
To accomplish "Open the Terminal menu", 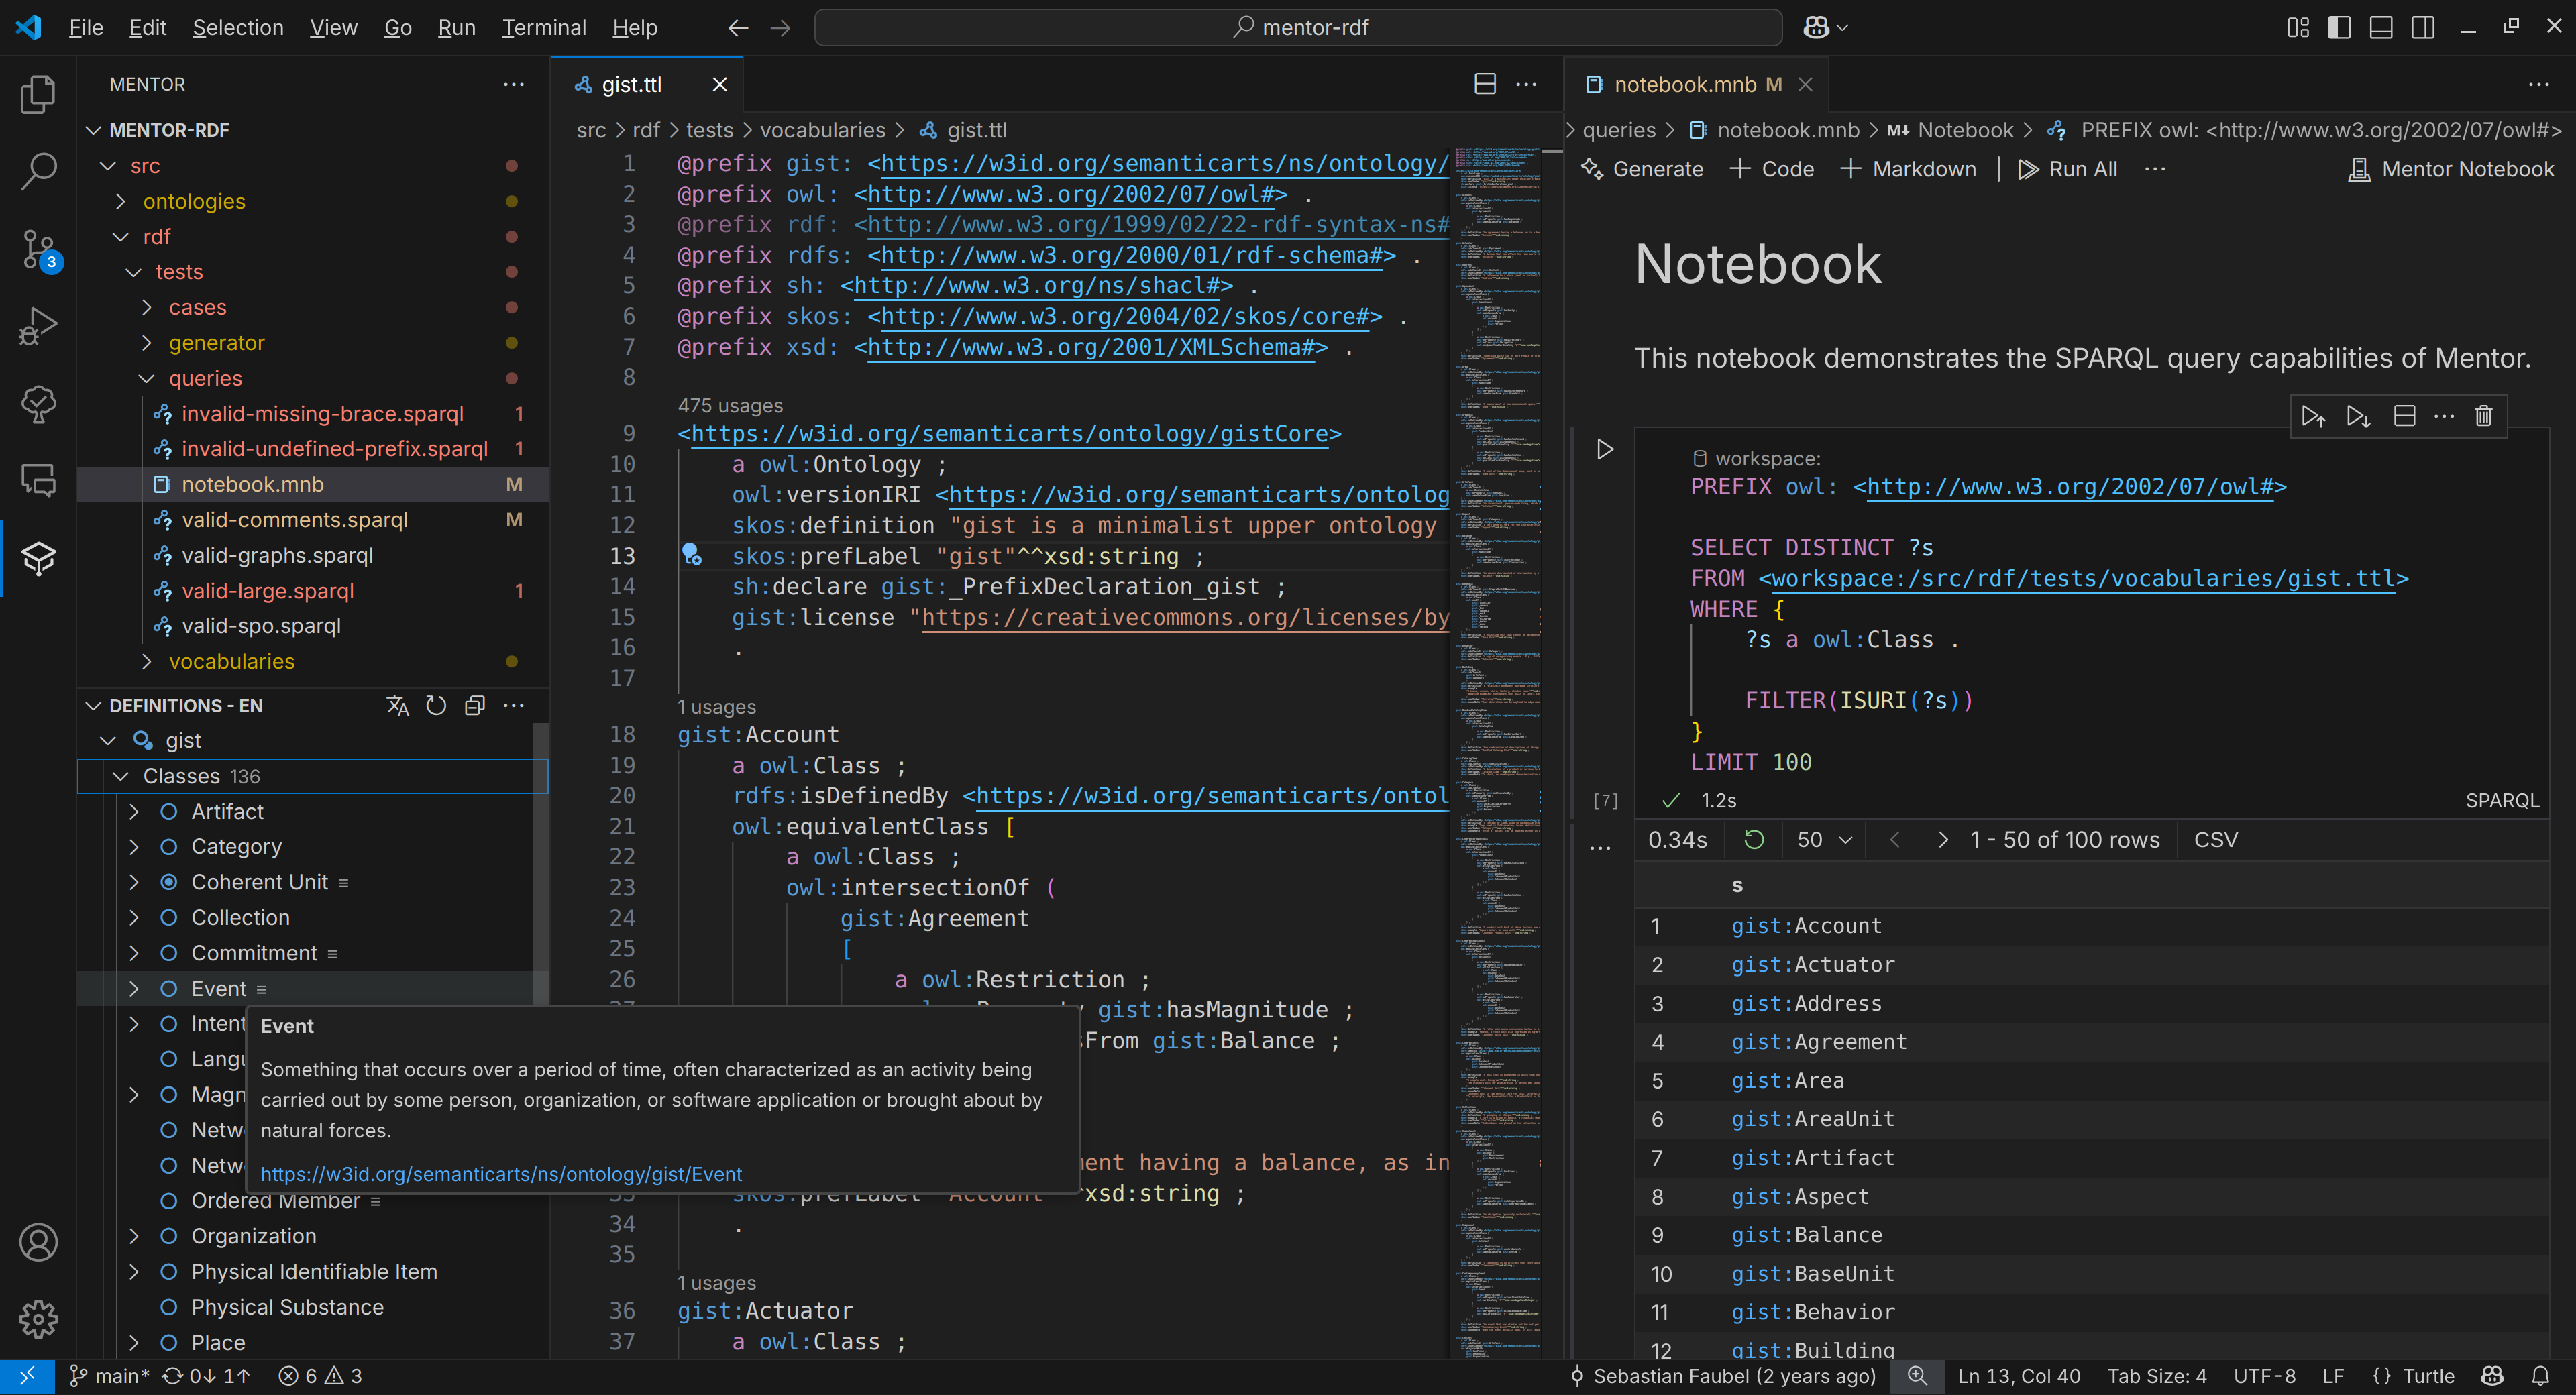I will pyautogui.click(x=543, y=27).
